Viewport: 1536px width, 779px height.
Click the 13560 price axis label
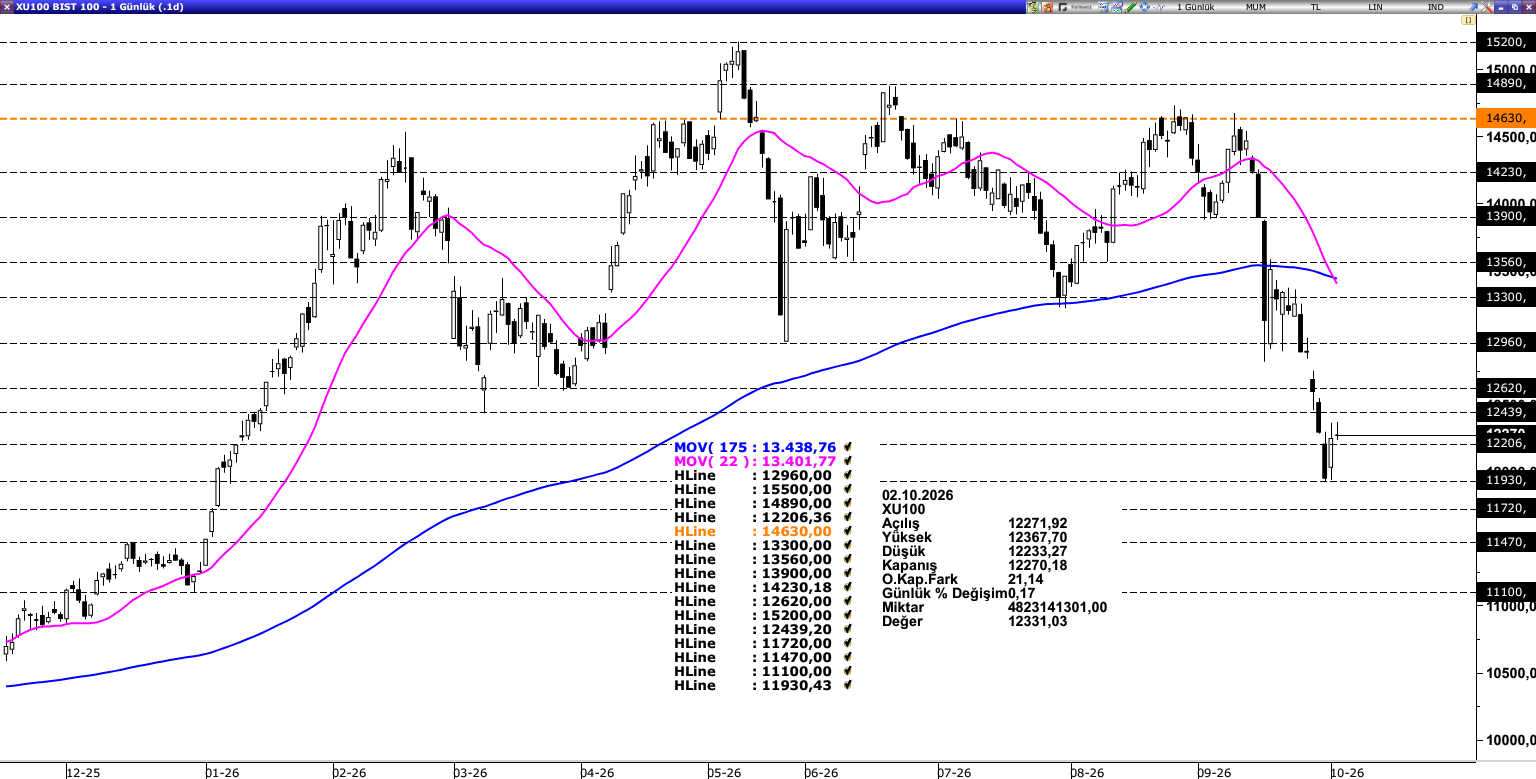(x=1505, y=263)
